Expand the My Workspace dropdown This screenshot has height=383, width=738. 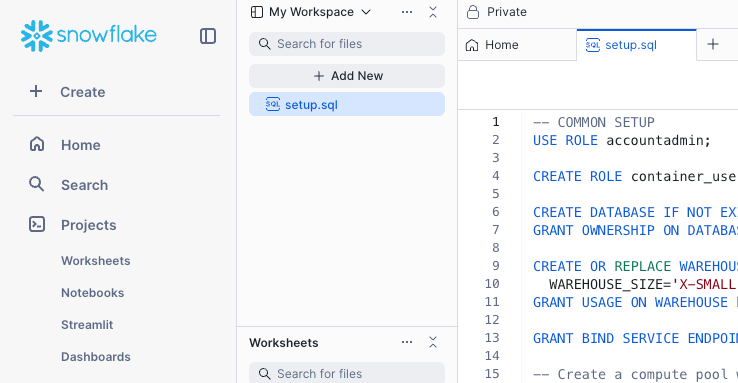point(366,12)
